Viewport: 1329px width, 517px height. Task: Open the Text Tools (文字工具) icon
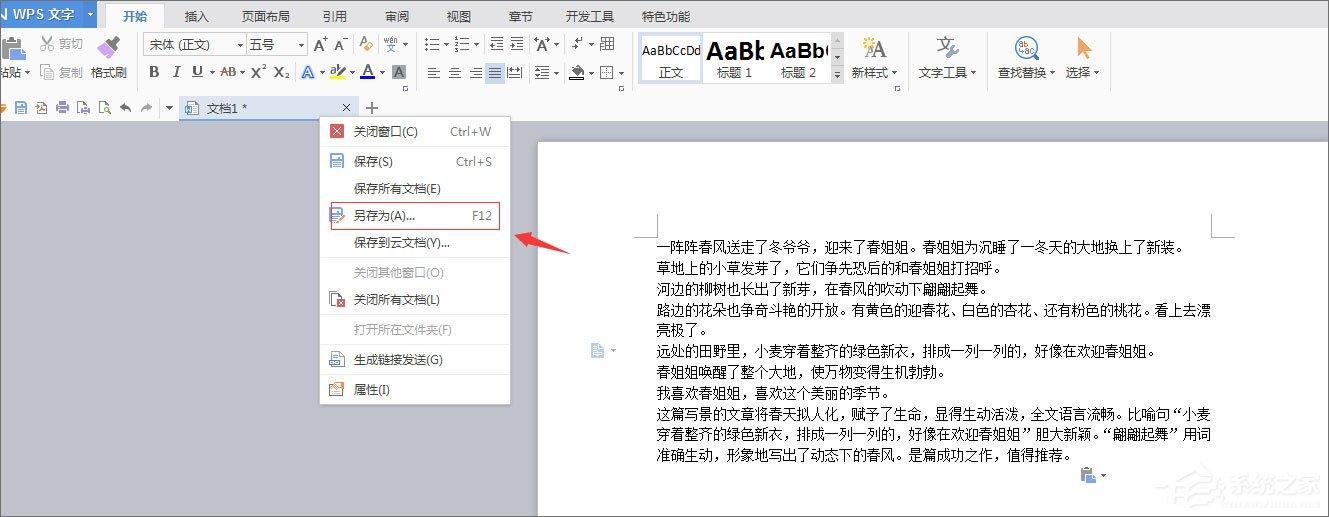(x=947, y=47)
